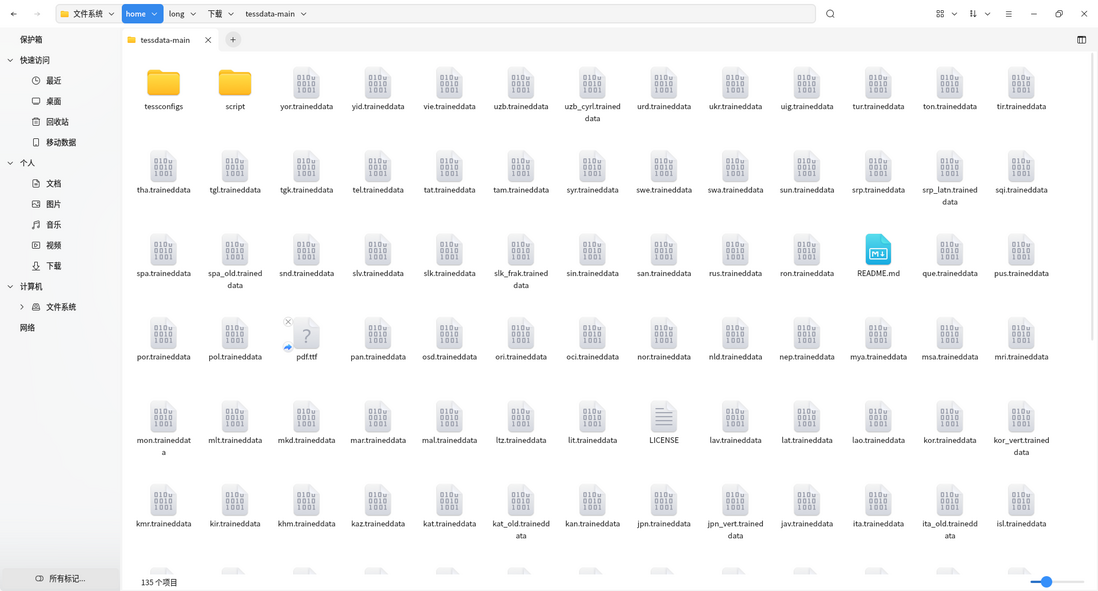1098x591 pixels.
Task: Expand the 文件系统 tree item
Action: click(22, 307)
